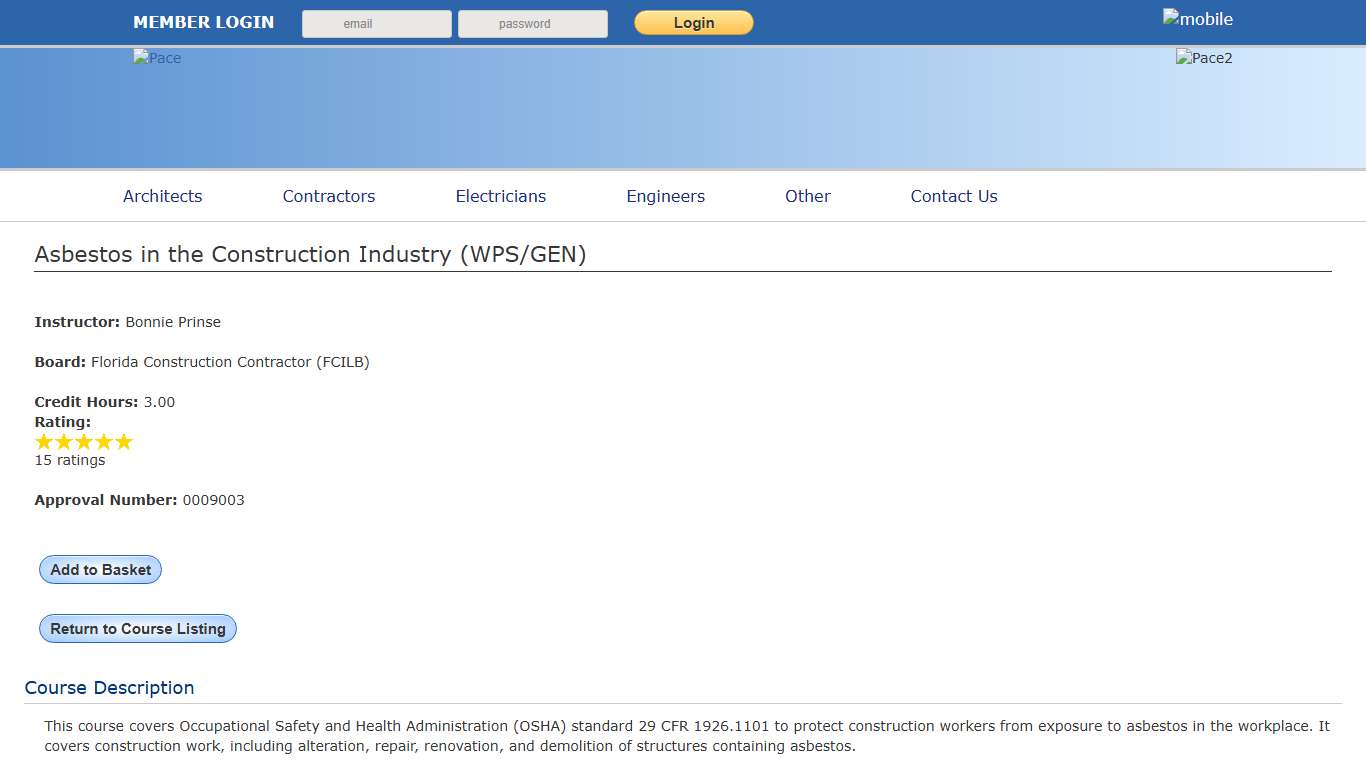Click the Pace2 banner image
The height and width of the screenshot is (768, 1366).
click(x=1204, y=58)
